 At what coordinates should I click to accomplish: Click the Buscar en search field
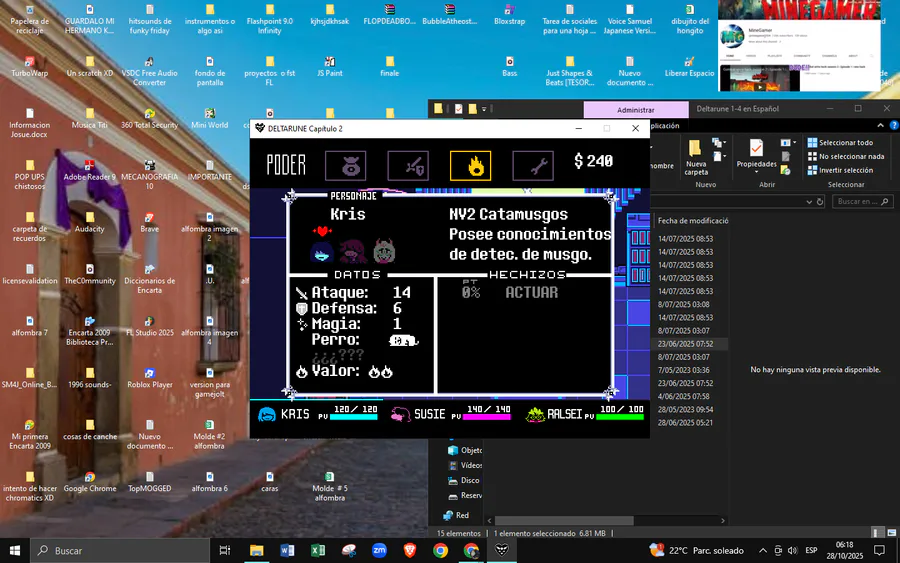pos(863,201)
